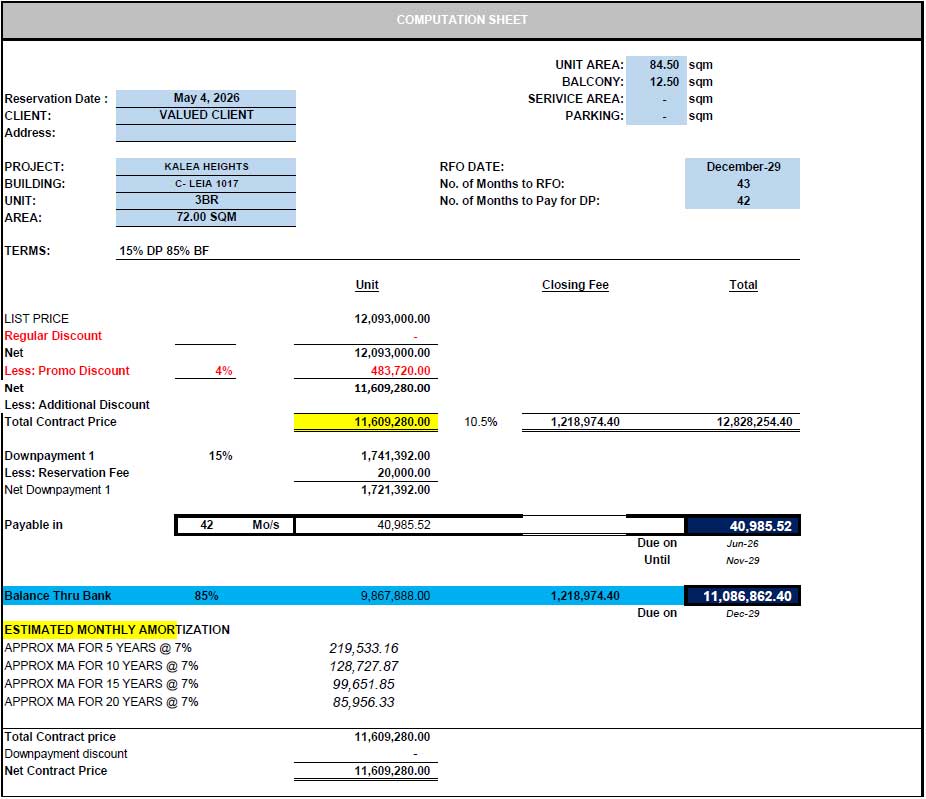Click the 20-year amortization value 85,956.33
The width and height of the screenshot is (926, 799).
(x=363, y=702)
